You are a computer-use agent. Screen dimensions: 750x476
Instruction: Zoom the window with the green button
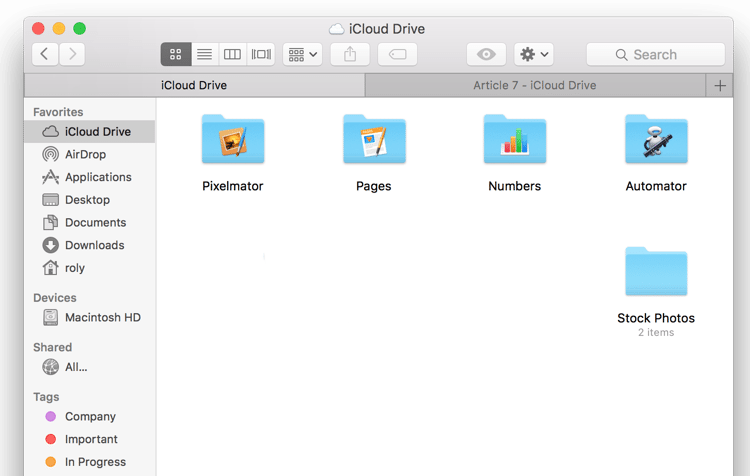tap(79, 29)
